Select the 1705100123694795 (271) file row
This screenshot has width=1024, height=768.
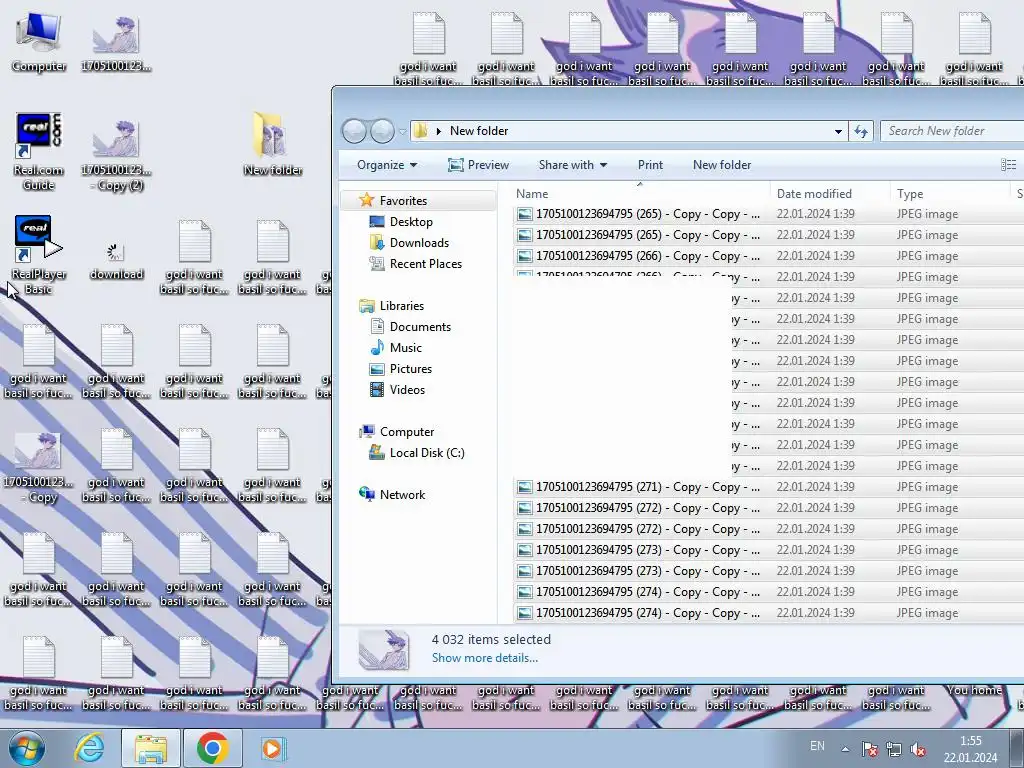coord(768,487)
